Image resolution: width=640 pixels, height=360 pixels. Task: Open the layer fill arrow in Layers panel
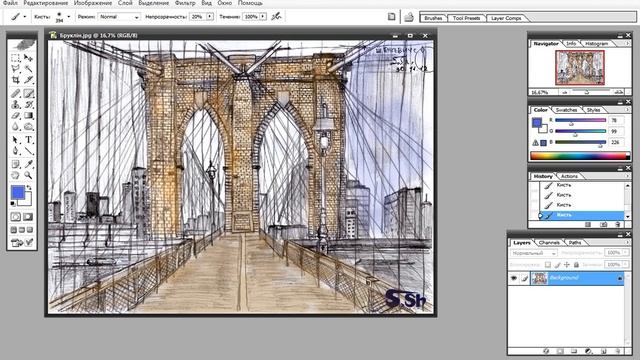click(625, 265)
